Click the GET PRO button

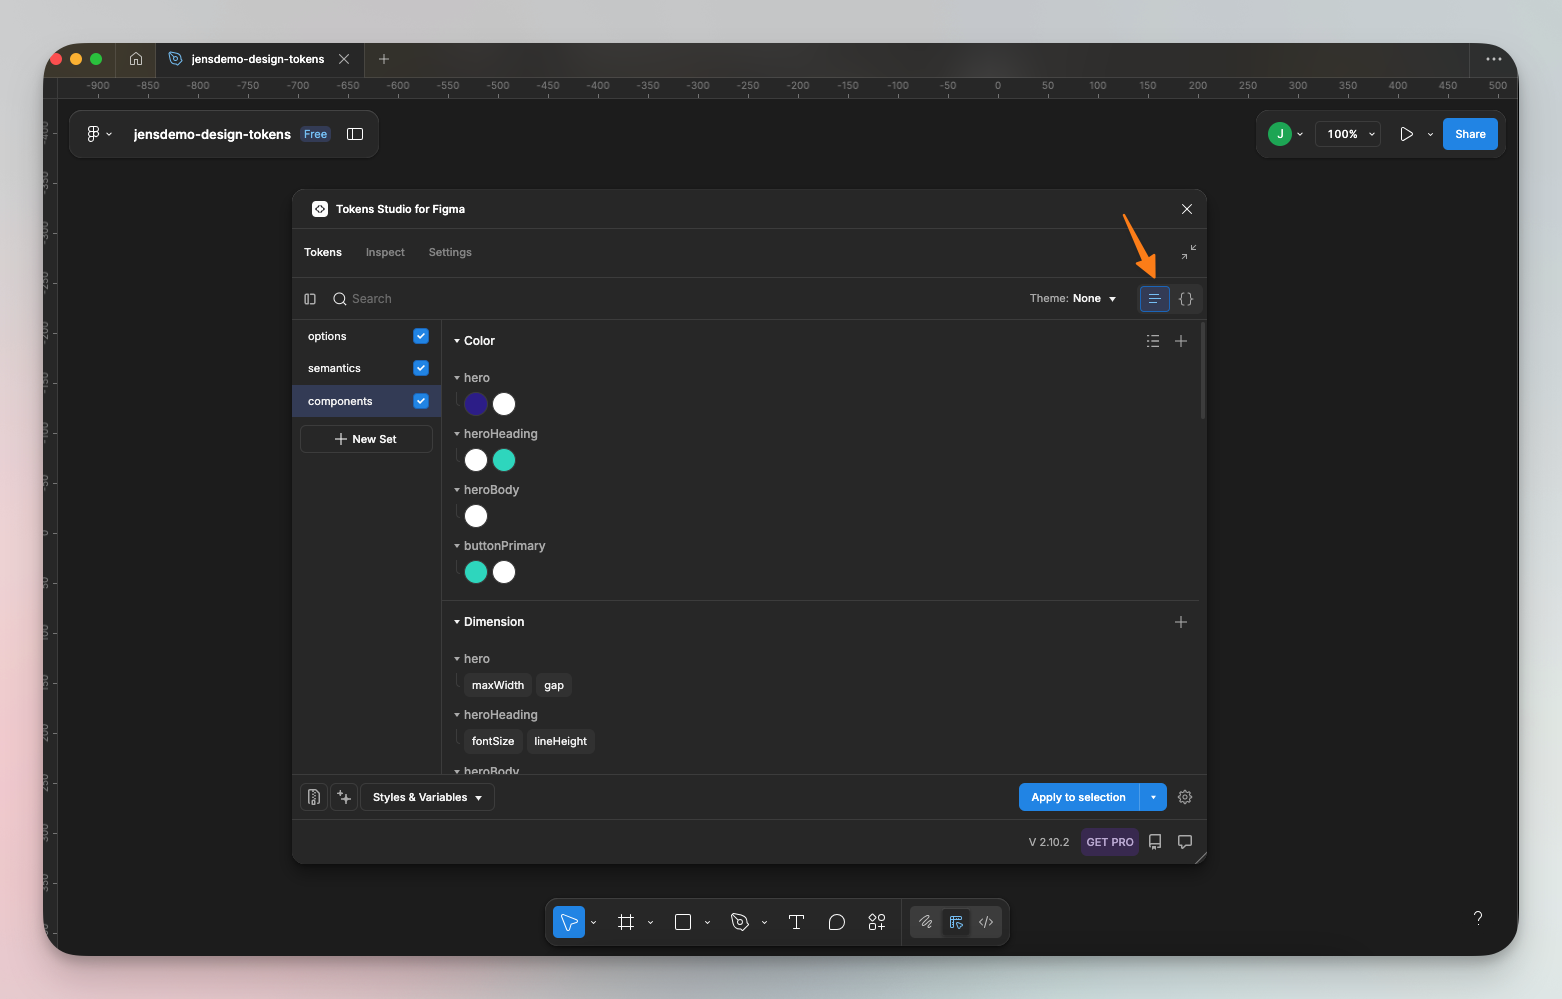click(x=1110, y=842)
